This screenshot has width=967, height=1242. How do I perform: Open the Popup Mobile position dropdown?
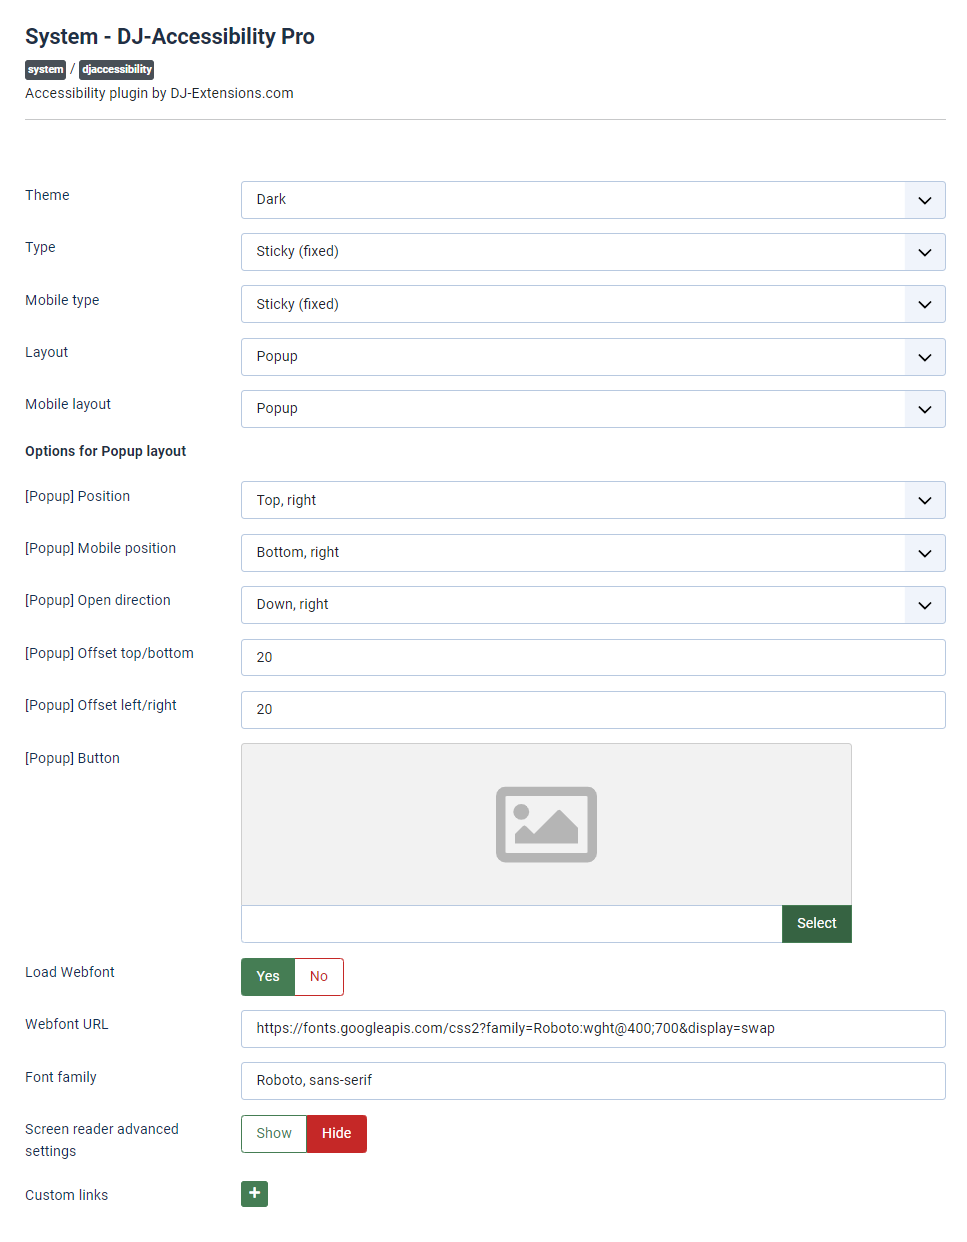(593, 553)
